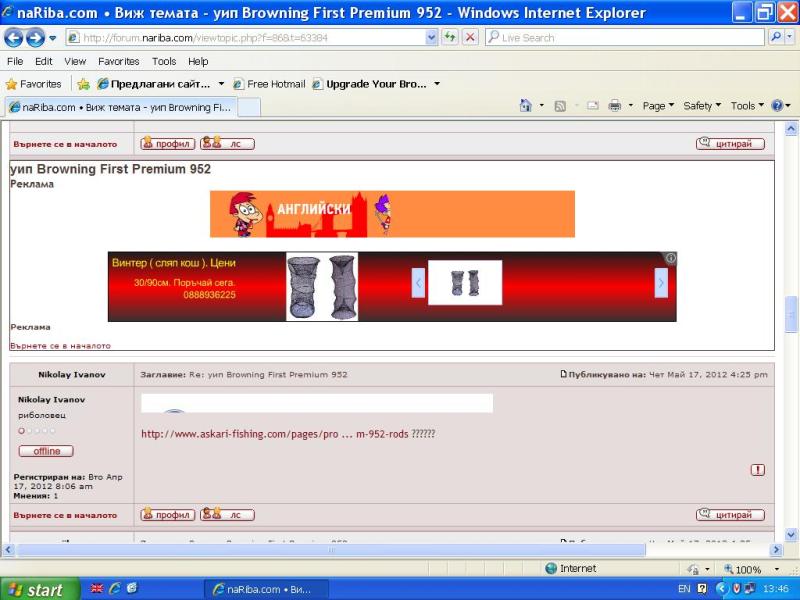Refresh the page with the green arrows icon
800x600 pixels.
(450, 37)
